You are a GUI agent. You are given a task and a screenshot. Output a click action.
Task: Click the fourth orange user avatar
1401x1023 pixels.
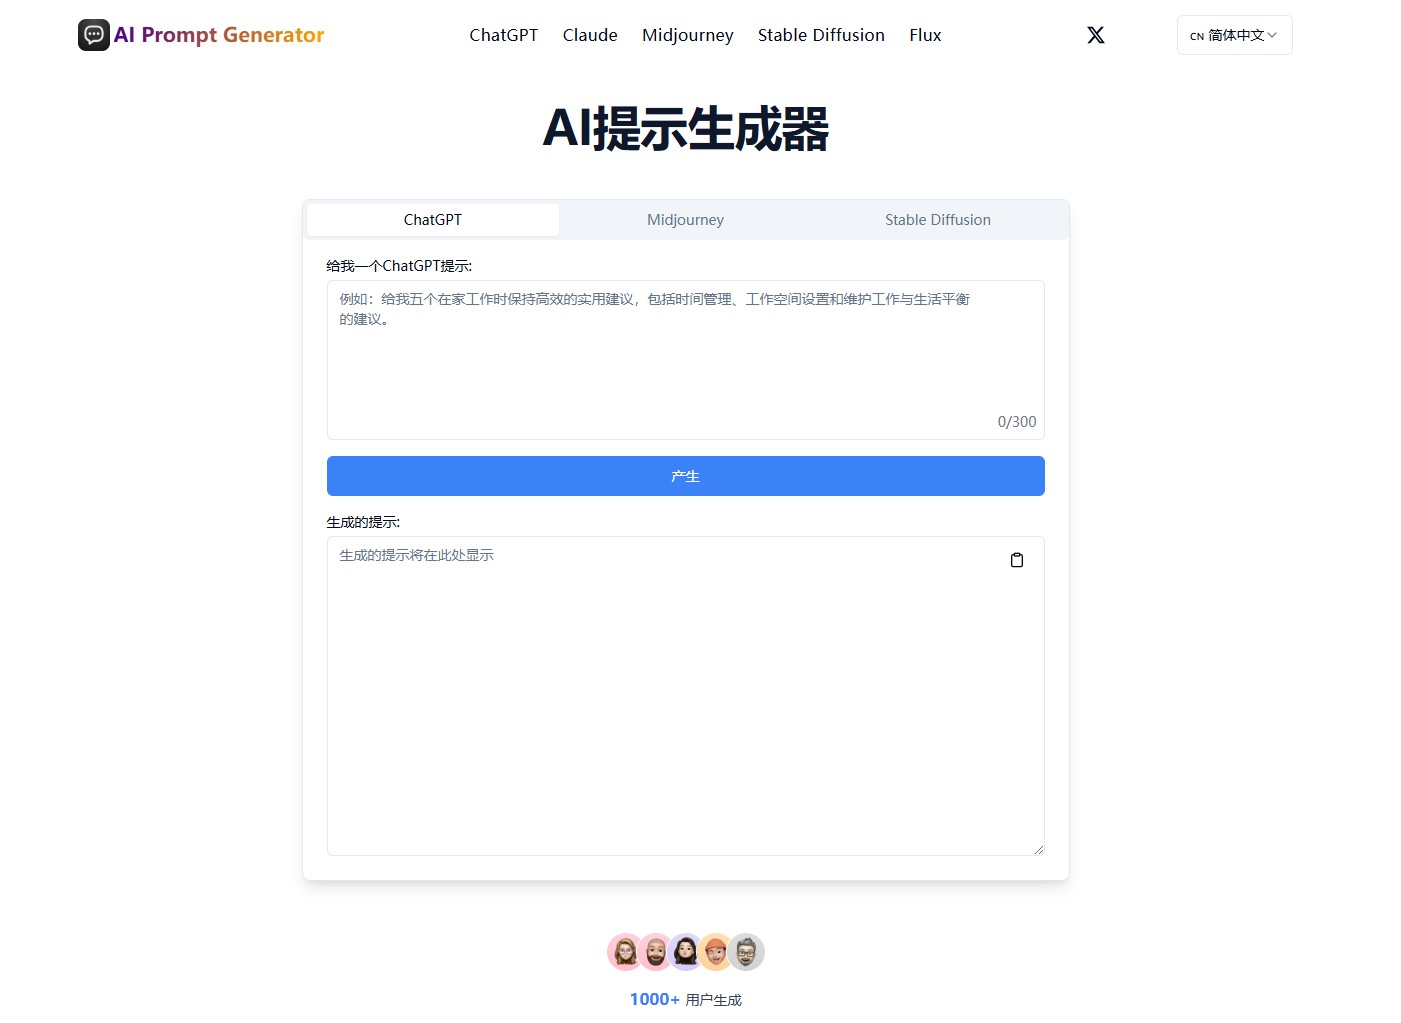715,952
